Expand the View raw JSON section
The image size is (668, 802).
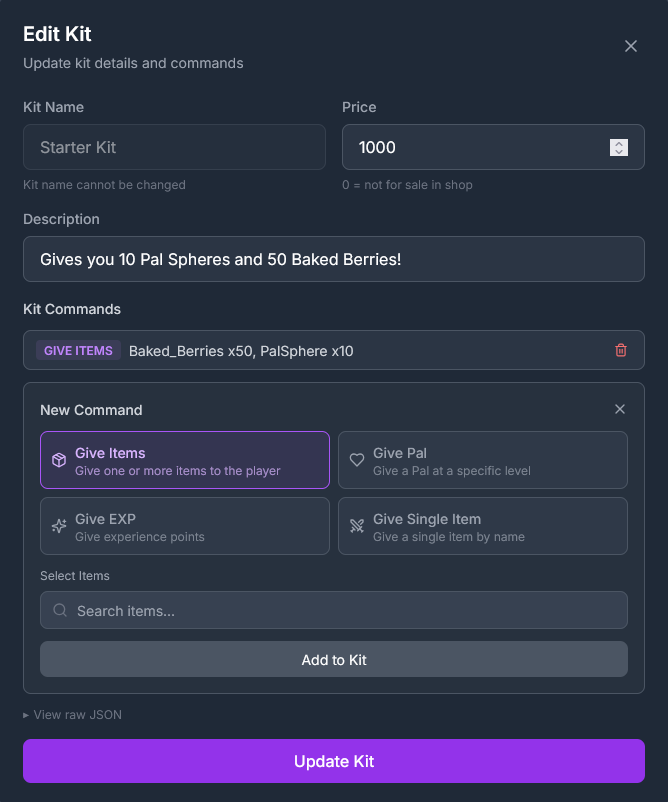pyautogui.click(x=73, y=714)
